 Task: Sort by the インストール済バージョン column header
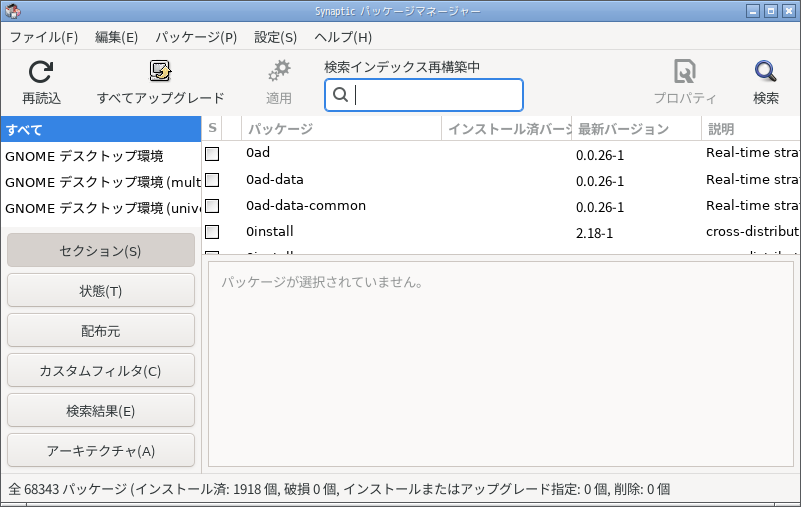pos(507,128)
